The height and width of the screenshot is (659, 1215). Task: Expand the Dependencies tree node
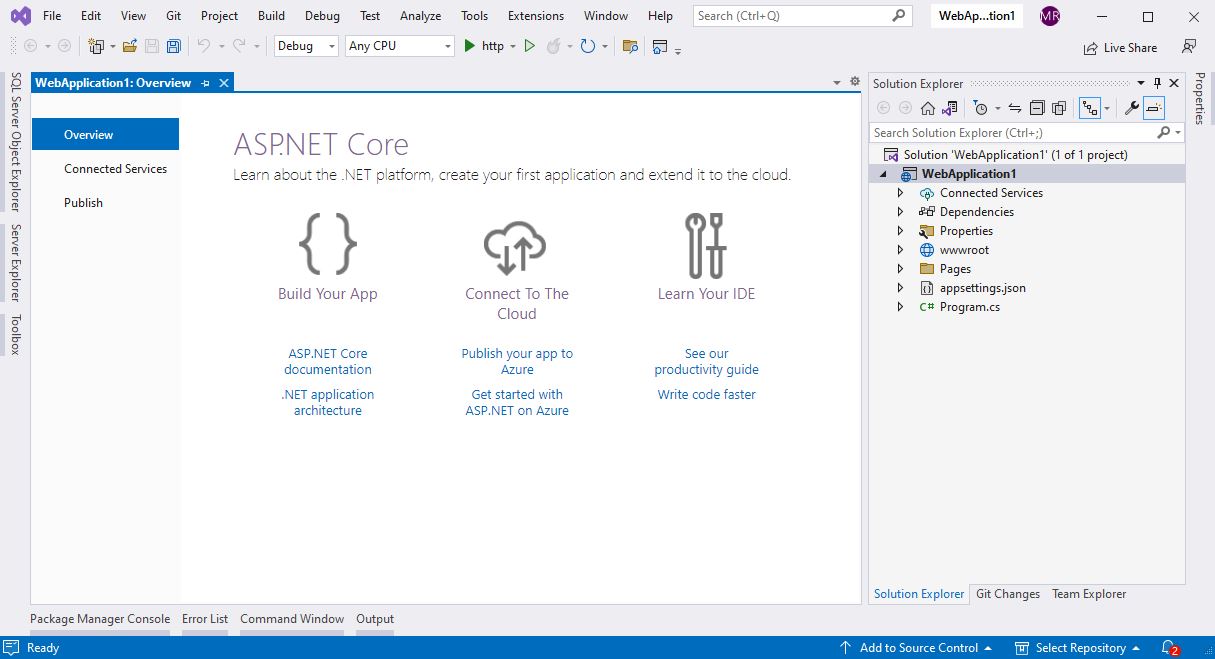pyautogui.click(x=900, y=212)
